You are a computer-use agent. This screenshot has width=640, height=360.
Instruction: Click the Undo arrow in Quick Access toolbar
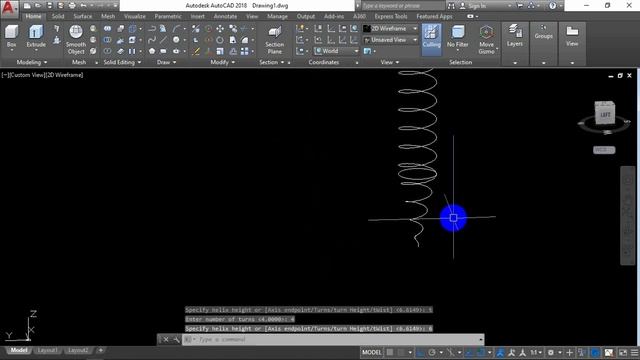point(83,6)
